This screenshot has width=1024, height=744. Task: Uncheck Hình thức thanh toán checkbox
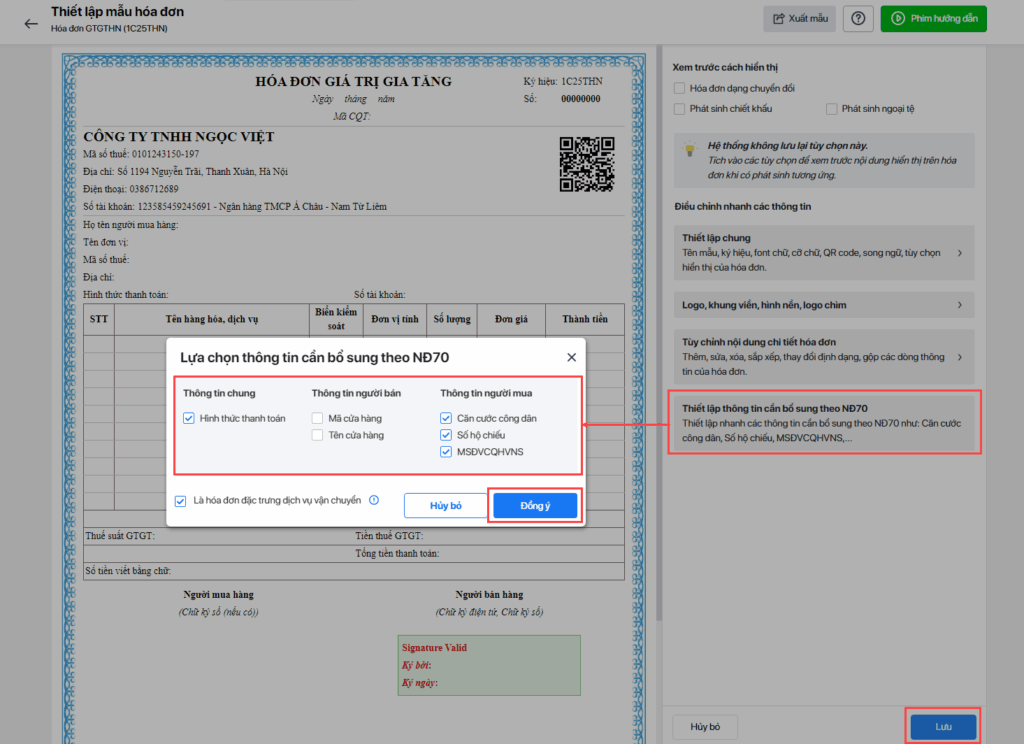(189, 418)
